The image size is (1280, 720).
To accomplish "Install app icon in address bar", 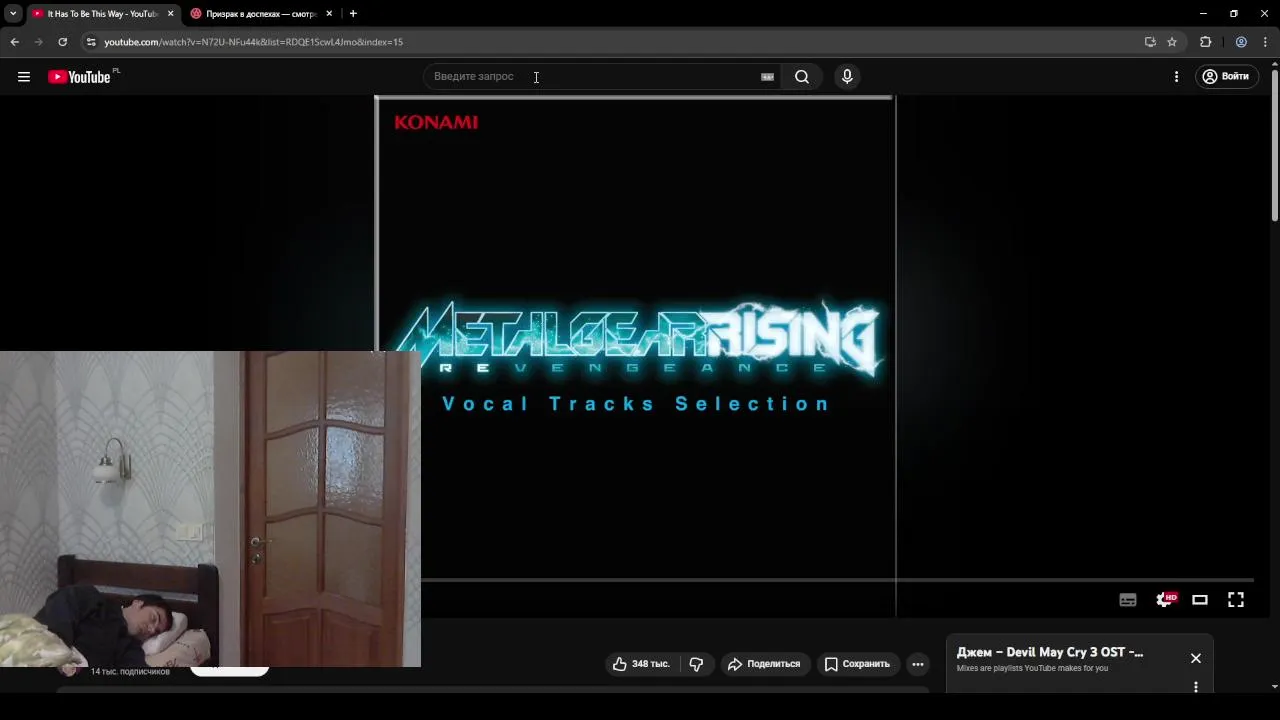I will pos(1150,42).
